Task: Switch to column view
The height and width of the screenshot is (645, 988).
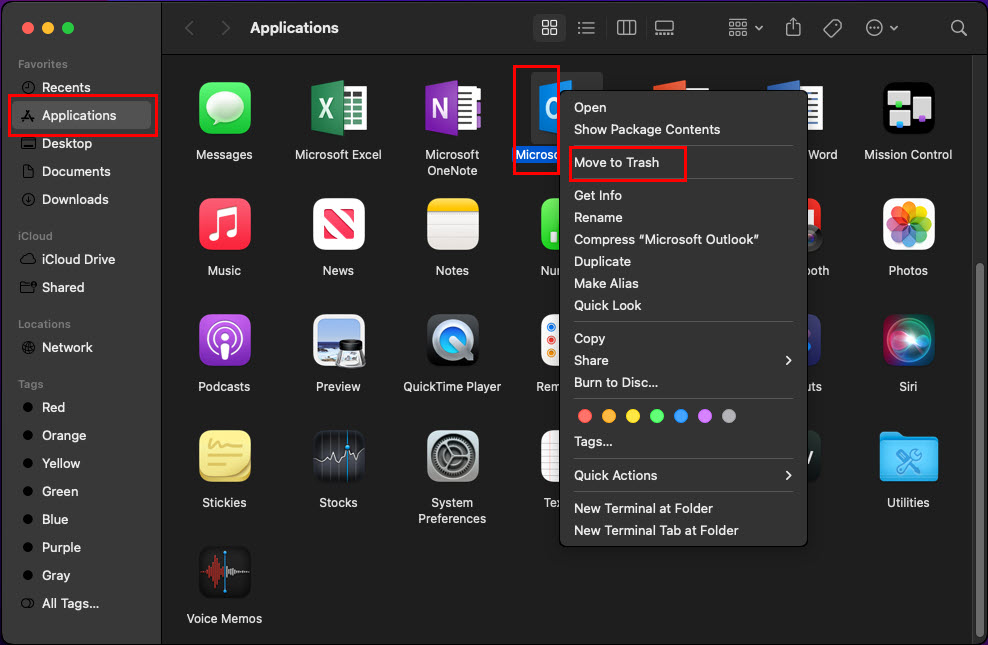Action: [x=626, y=28]
